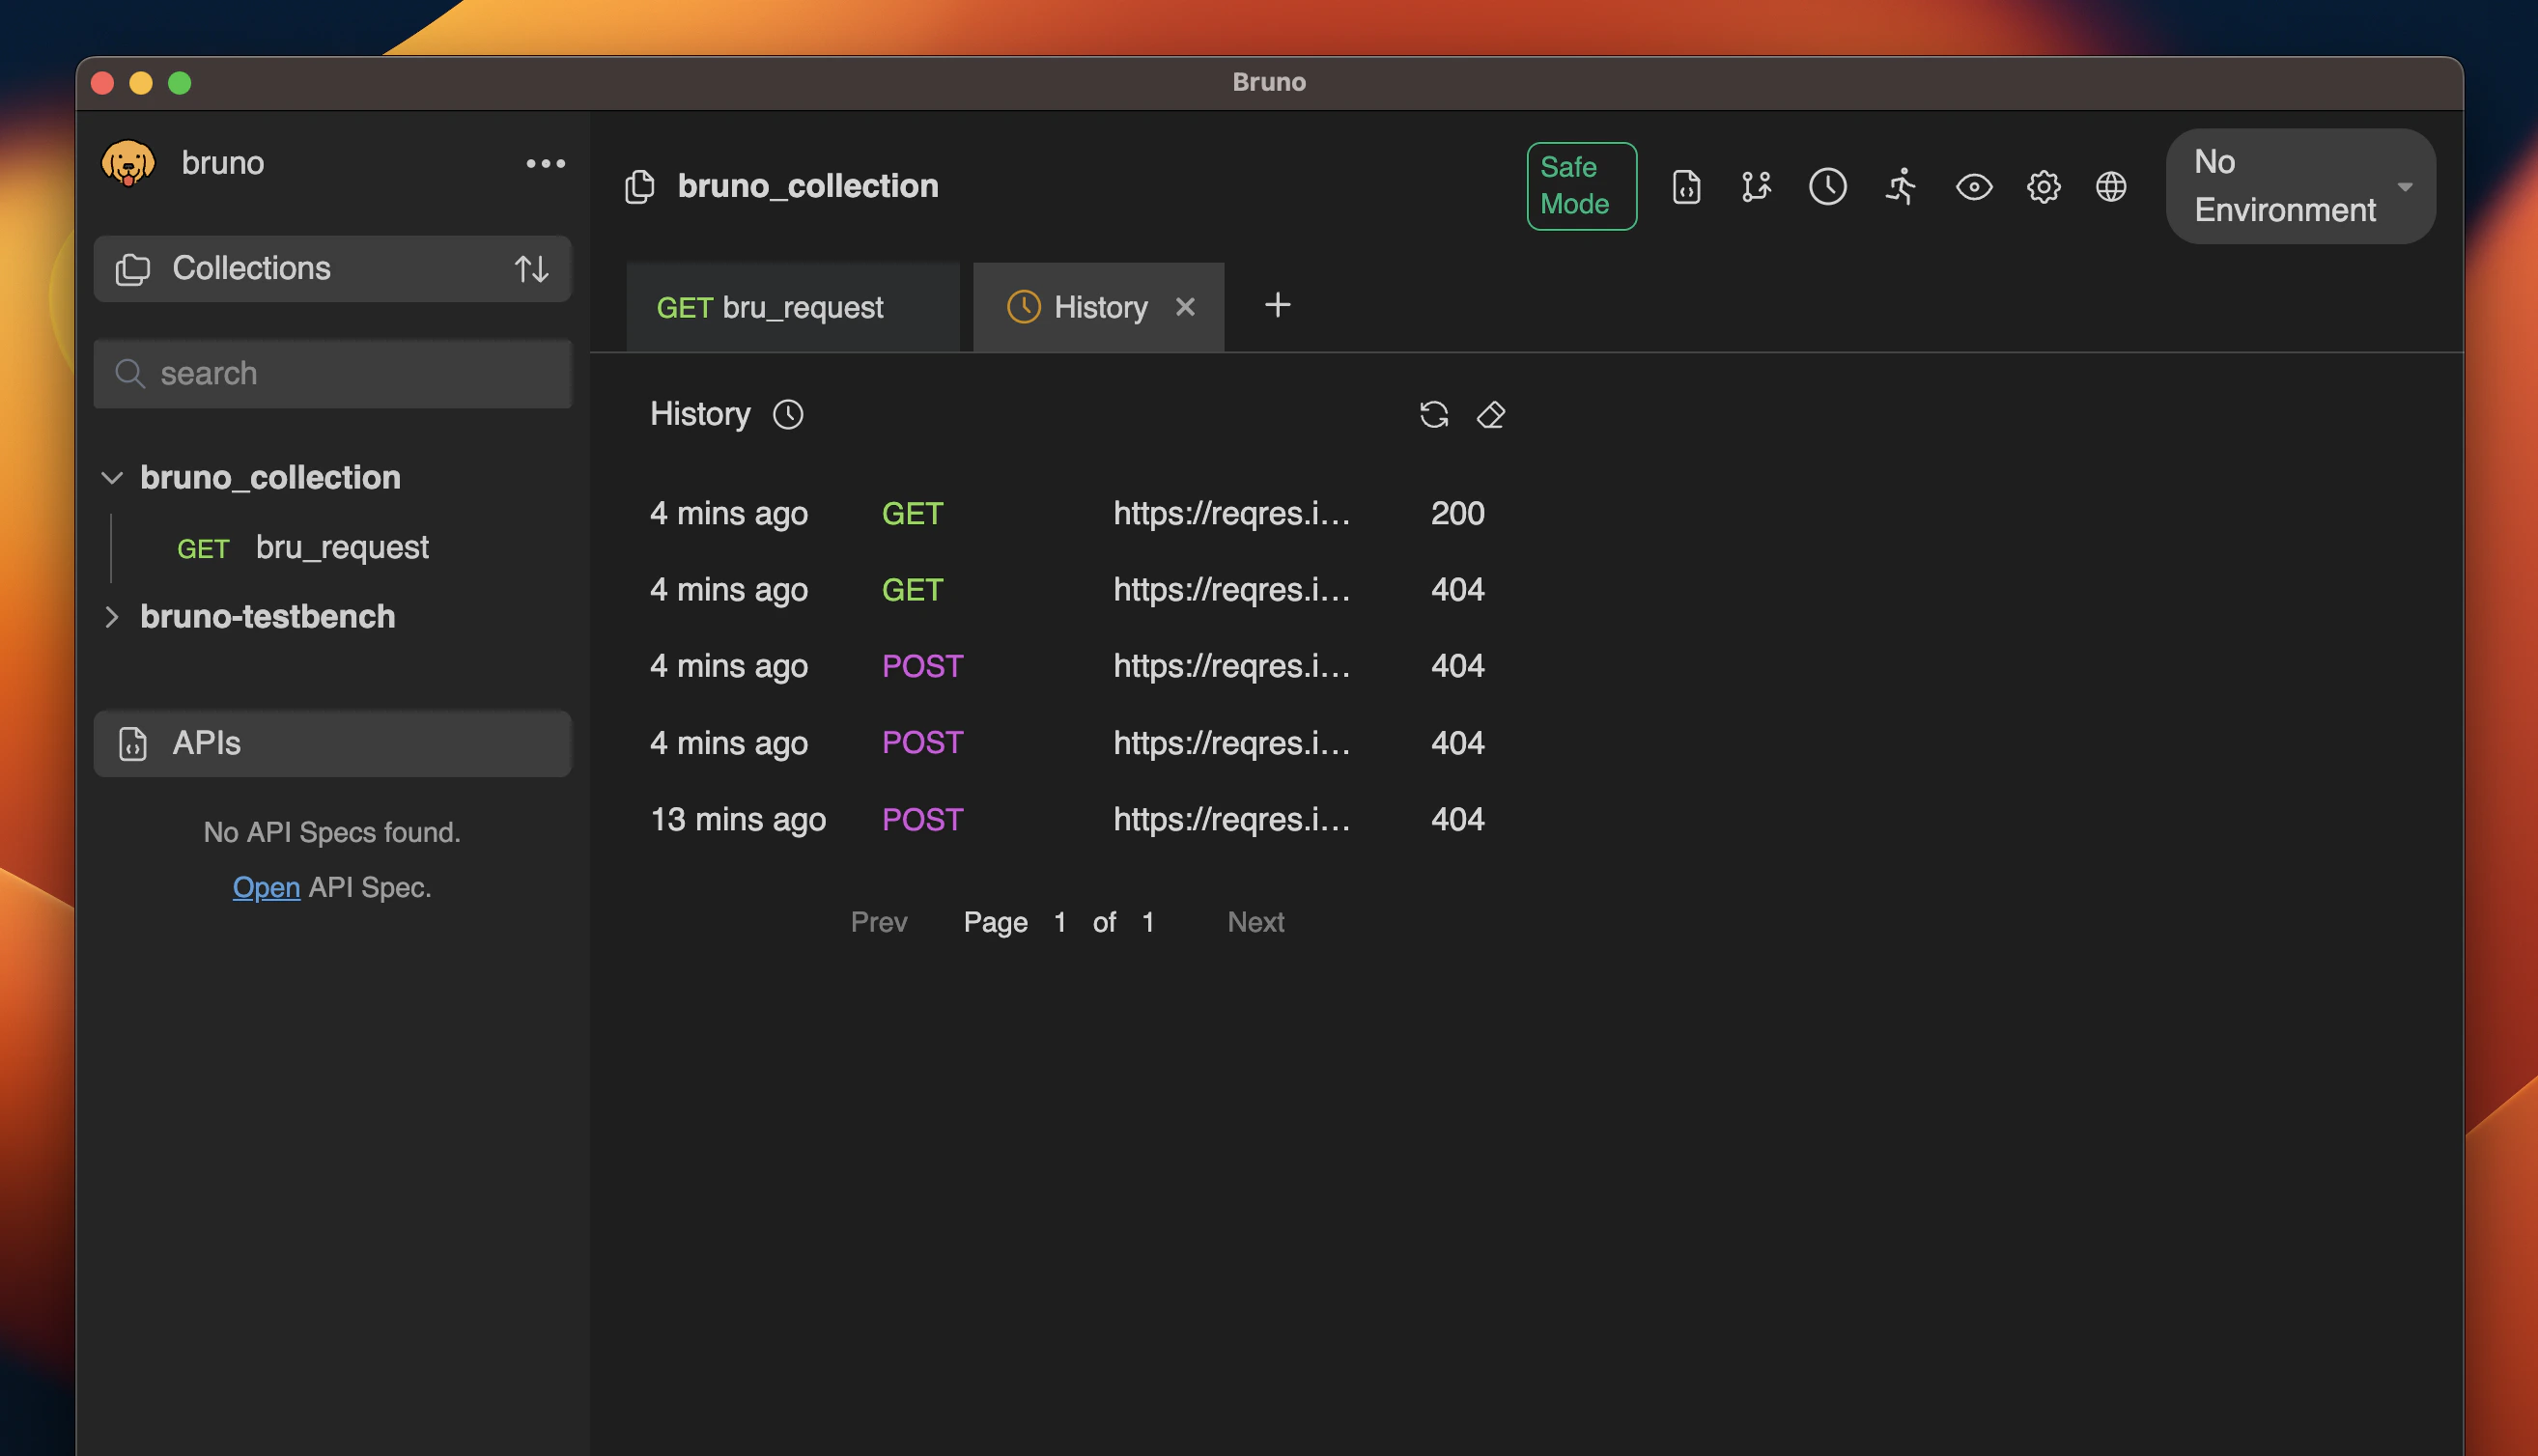Open the collection runner running-man icon
Image resolution: width=2538 pixels, height=1456 pixels.
tap(1900, 187)
